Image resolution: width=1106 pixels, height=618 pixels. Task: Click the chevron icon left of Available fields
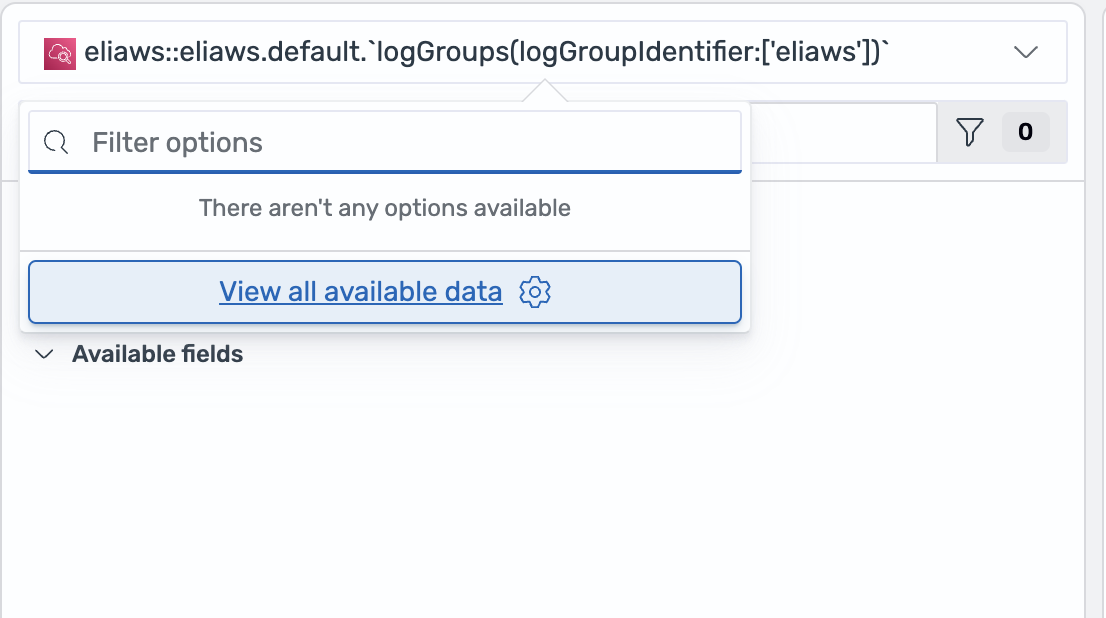tap(44, 354)
